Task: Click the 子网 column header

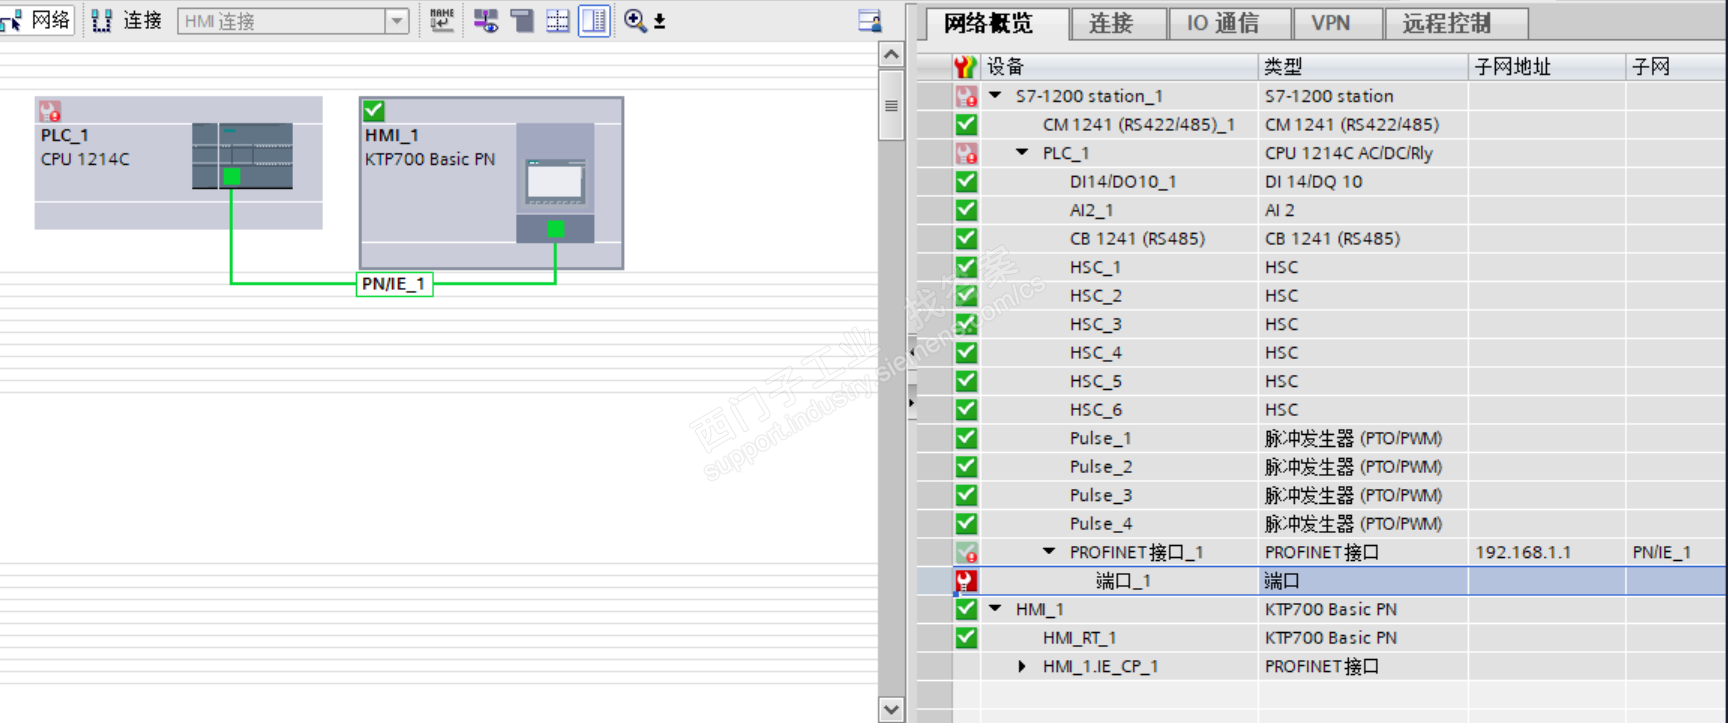Action: [x=1677, y=67]
